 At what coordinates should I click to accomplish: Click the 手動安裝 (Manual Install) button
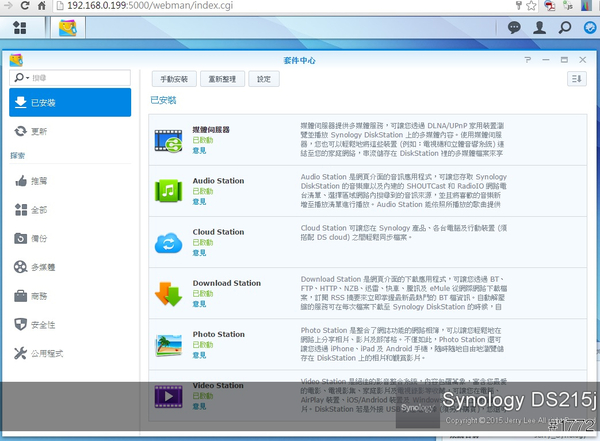[x=173, y=78]
